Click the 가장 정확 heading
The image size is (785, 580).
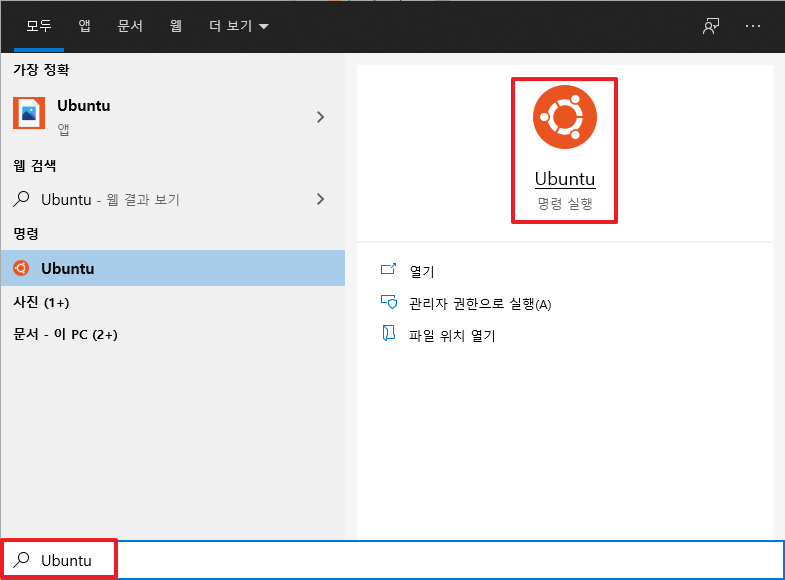pyautogui.click(x=41, y=70)
